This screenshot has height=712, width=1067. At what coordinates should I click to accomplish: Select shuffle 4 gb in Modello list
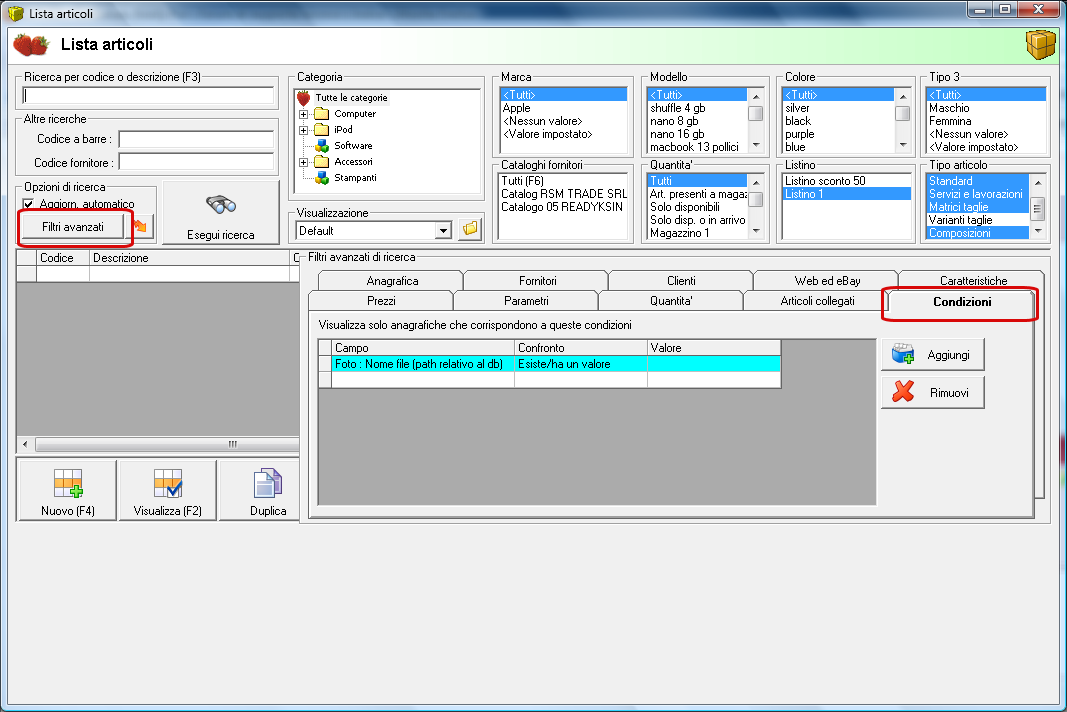697,108
